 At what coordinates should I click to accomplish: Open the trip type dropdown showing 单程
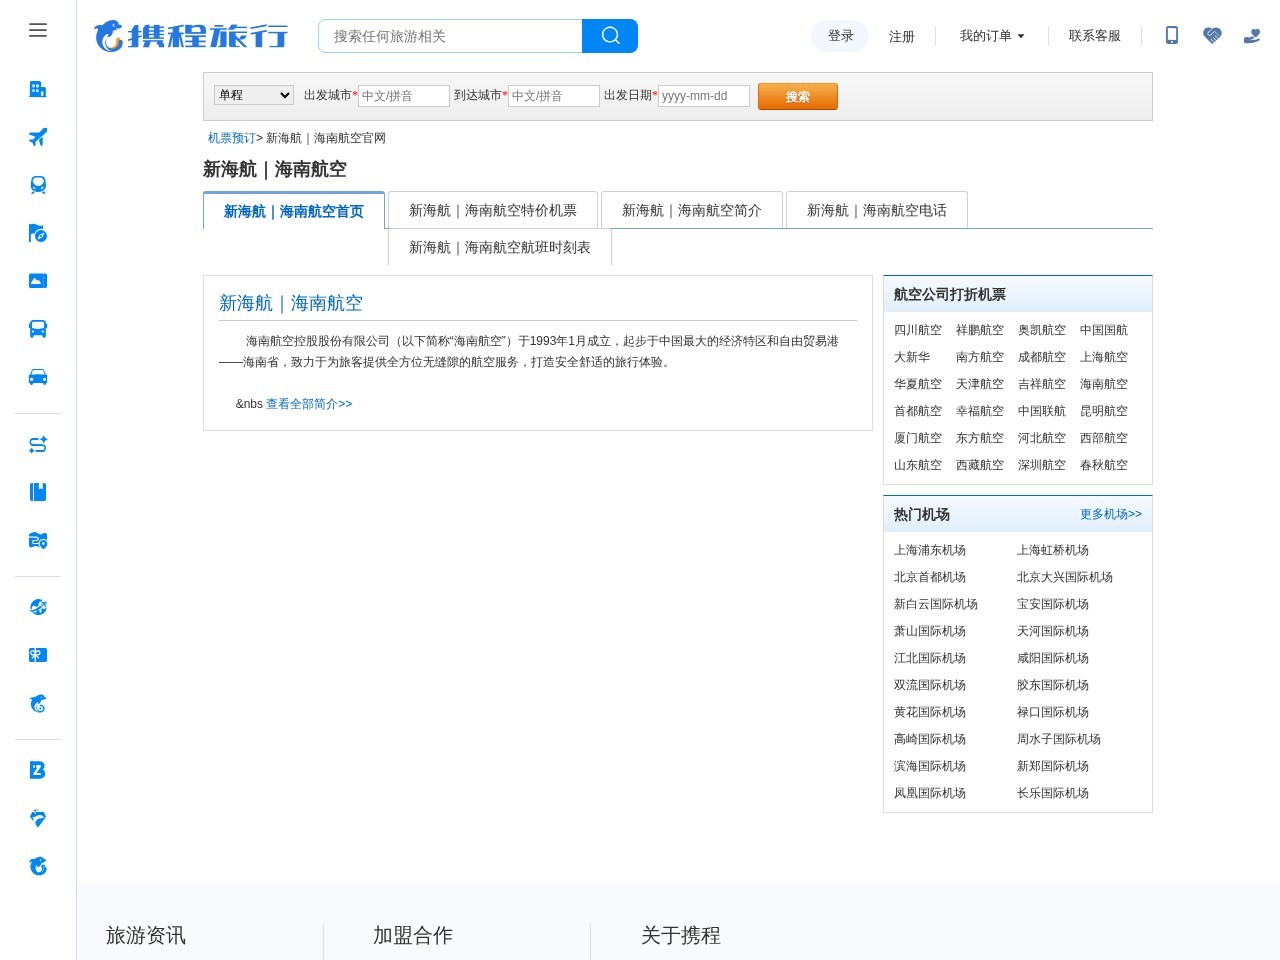(253, 95)
